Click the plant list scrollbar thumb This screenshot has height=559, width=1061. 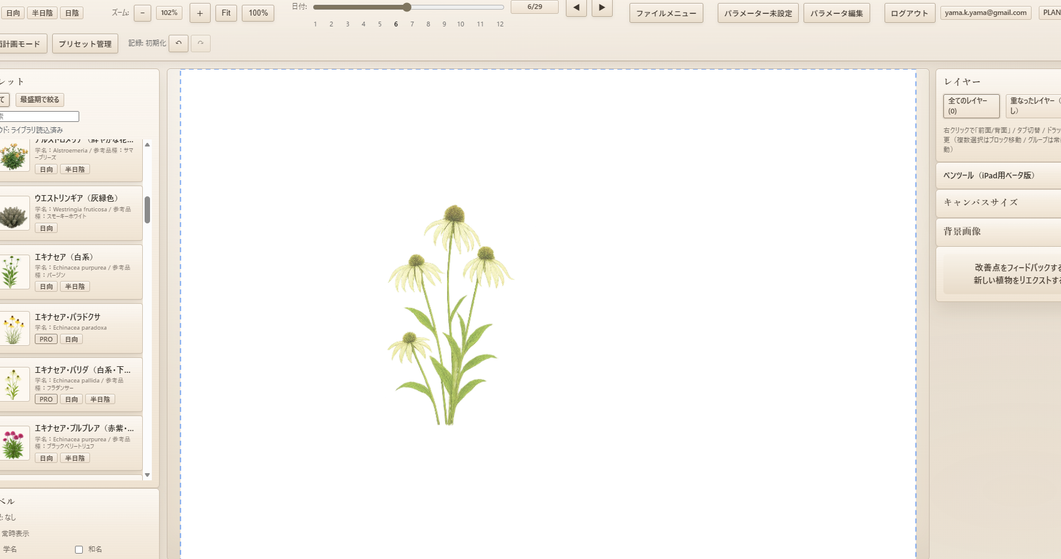pyautogui.click(x=147, y=210)
